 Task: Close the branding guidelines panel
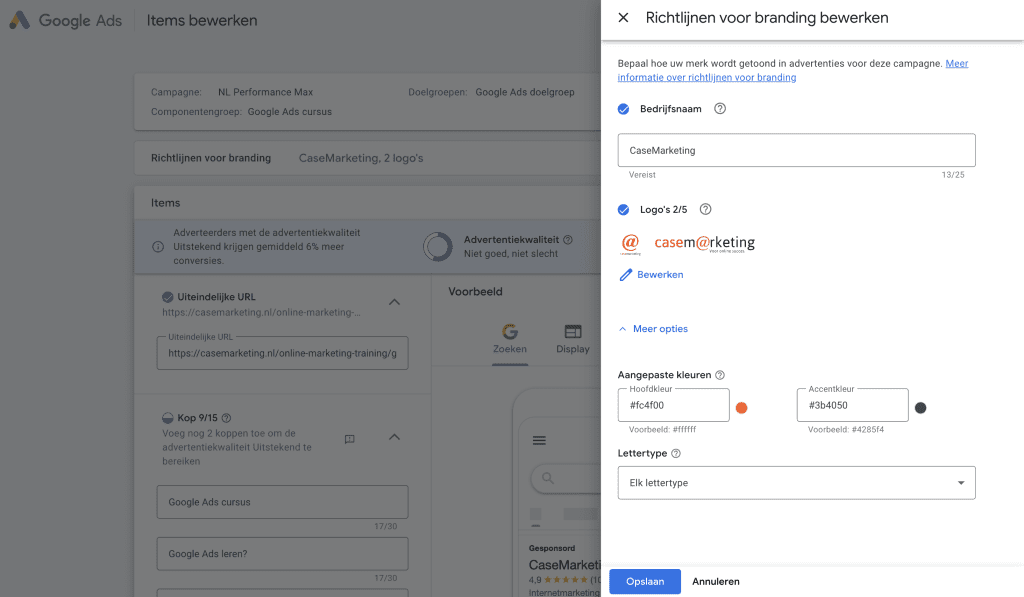pos(623,18)
